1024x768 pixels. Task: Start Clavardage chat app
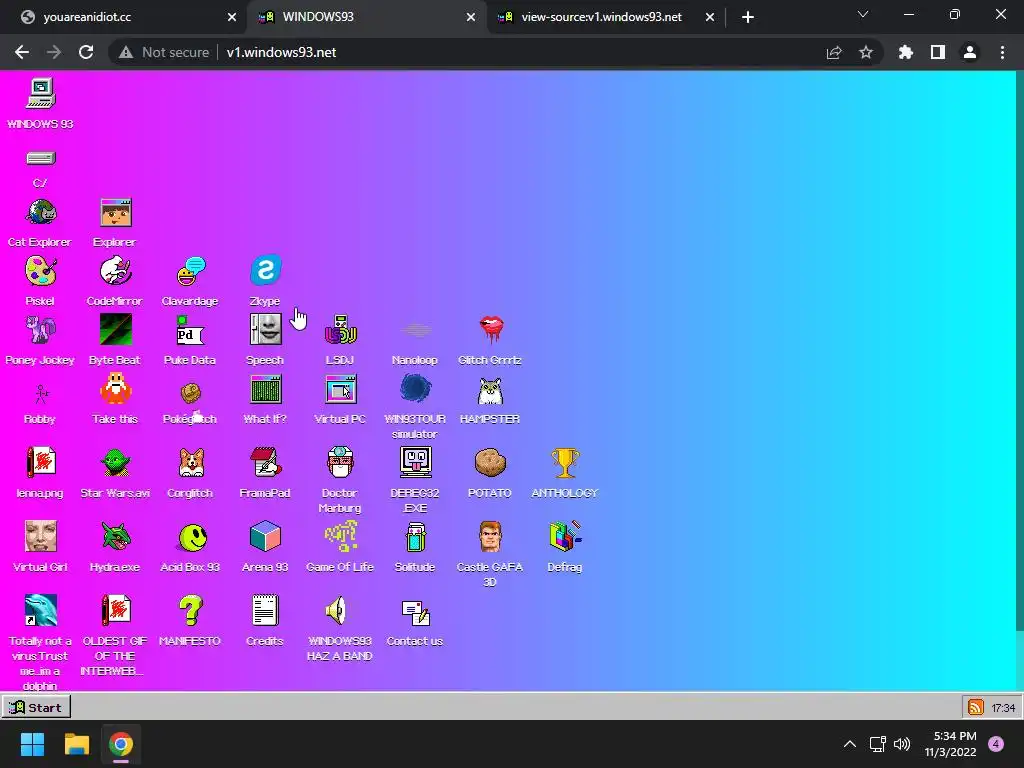pos(191,271)
